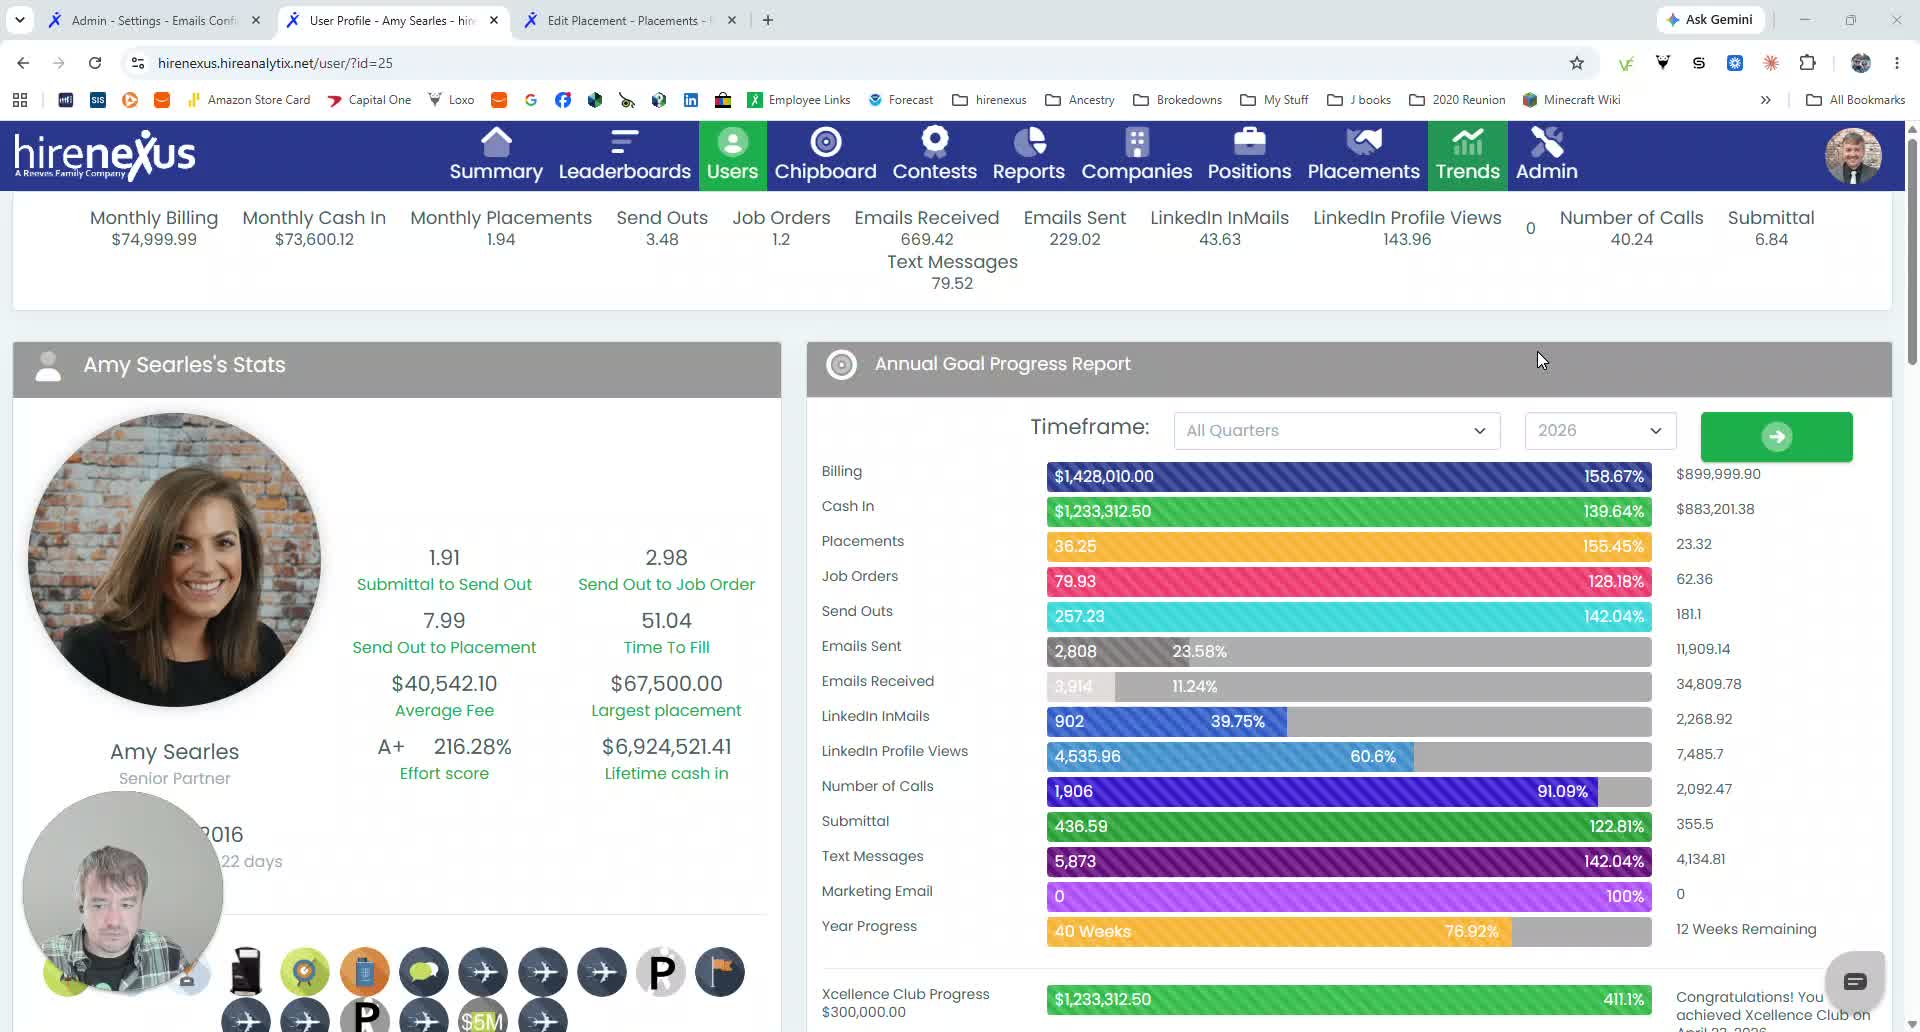Switch to the Trends tab
The image size is (1920, 1032).
1467,156
